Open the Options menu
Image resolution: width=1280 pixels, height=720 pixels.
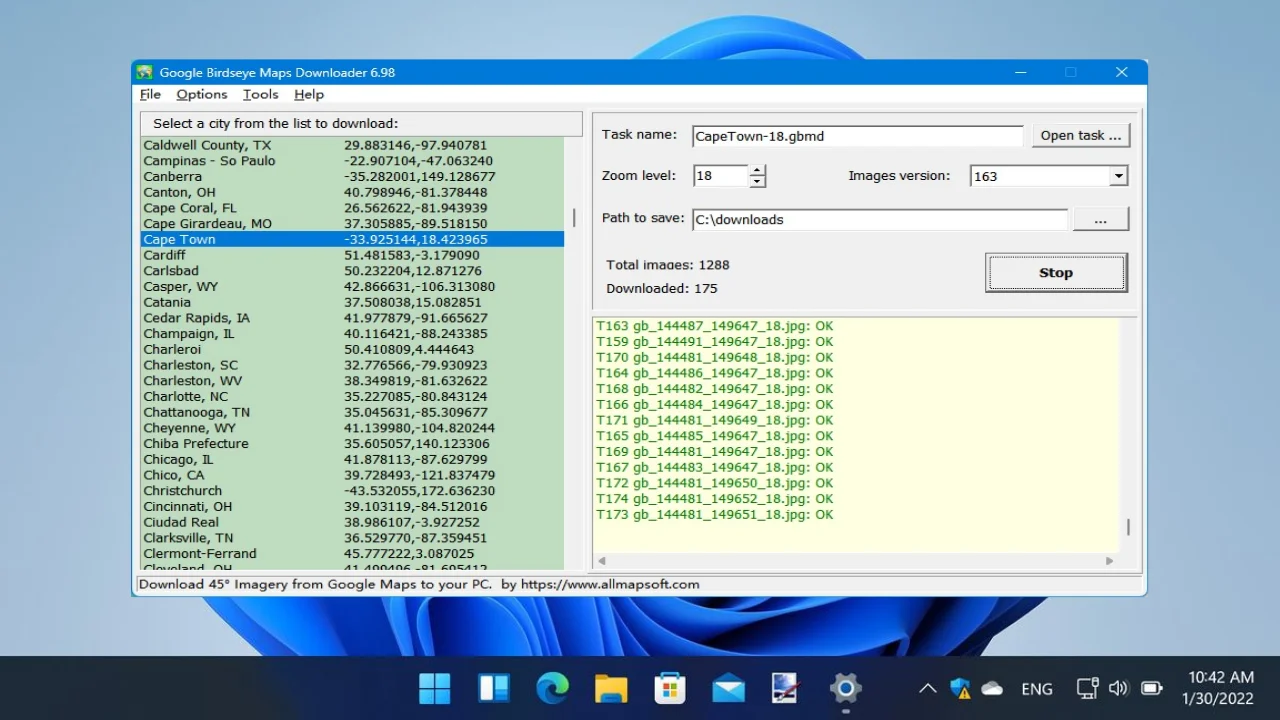click(x=202, y=94)
